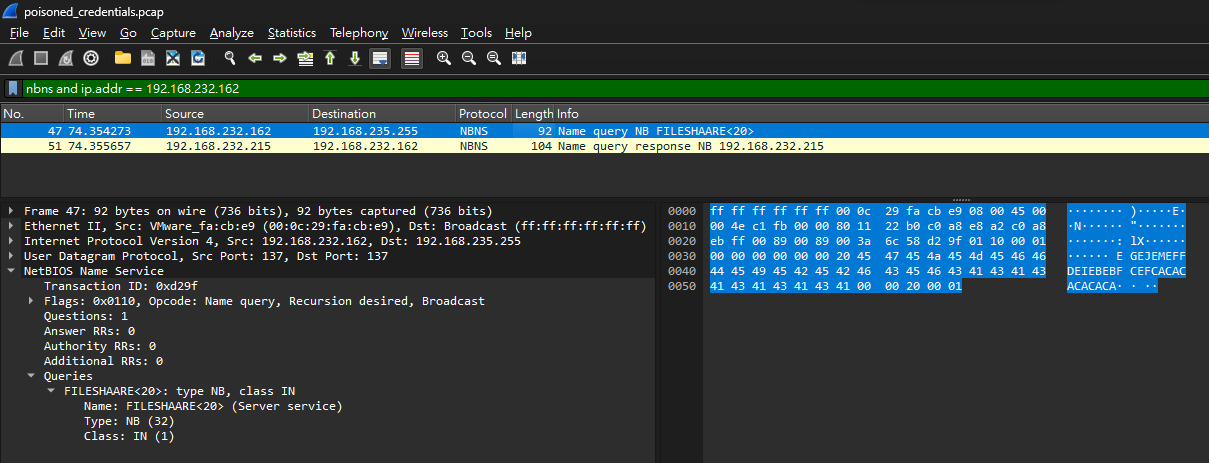Sort packets by Time column header

113,114
